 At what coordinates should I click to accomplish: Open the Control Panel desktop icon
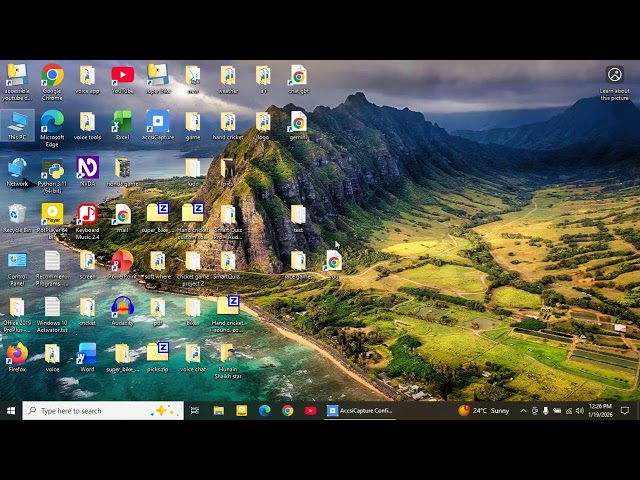coord(17,268)
